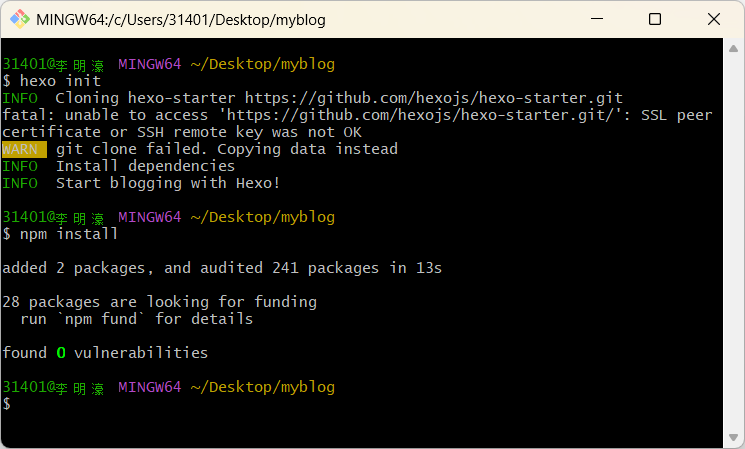Click 'added 2 packages' output line

[222, 268]
